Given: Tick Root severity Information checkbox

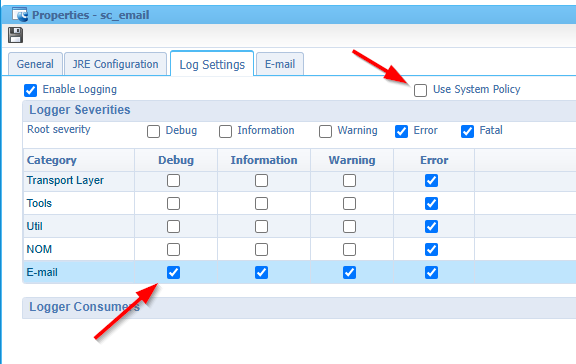Looking at the screenshot, I should click(x=225, y=131).
